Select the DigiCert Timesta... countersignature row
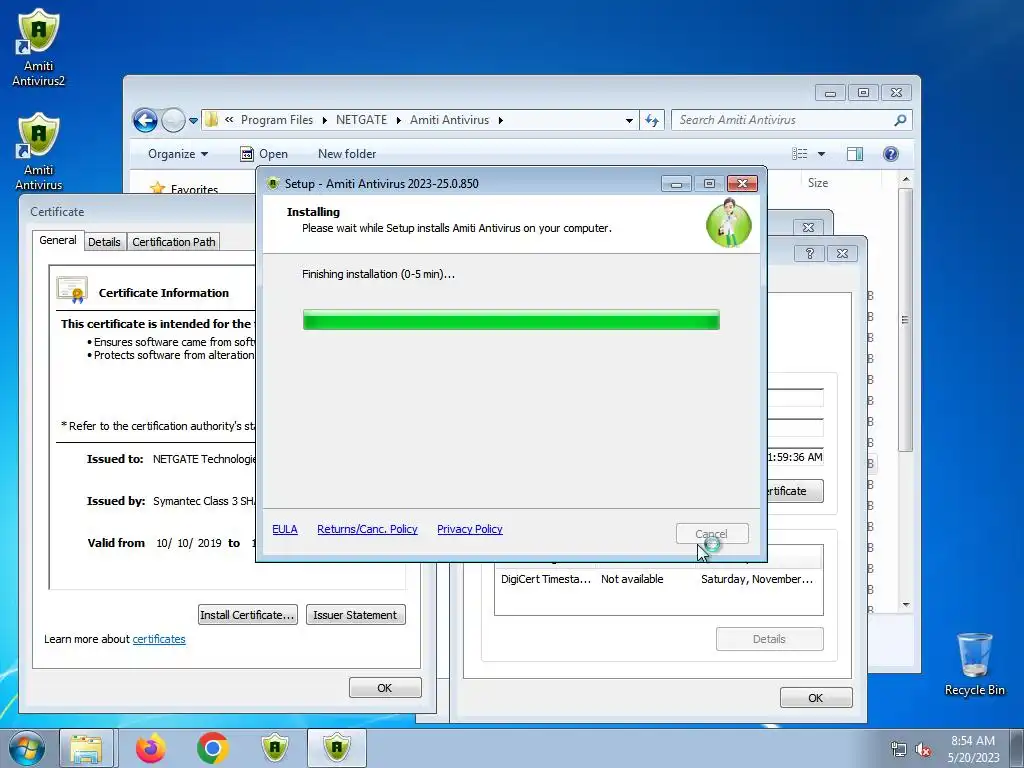Viewport: 1024px width, 768px height. tap(658, 579)
